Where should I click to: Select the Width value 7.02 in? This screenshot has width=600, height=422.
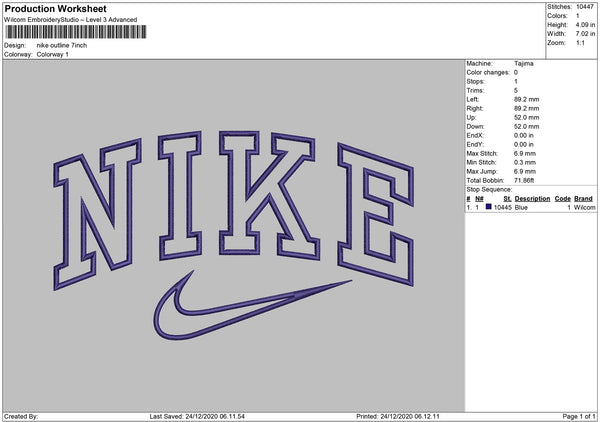[585, 34]
